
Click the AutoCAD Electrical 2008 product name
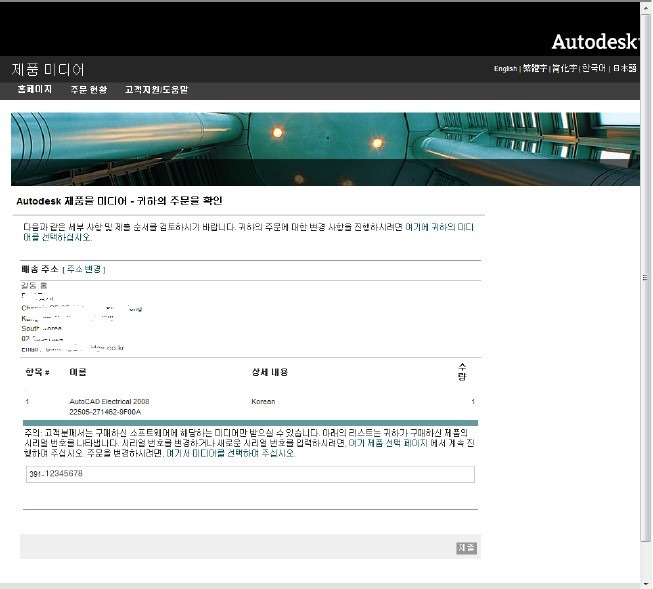click(x=109, y=402)
